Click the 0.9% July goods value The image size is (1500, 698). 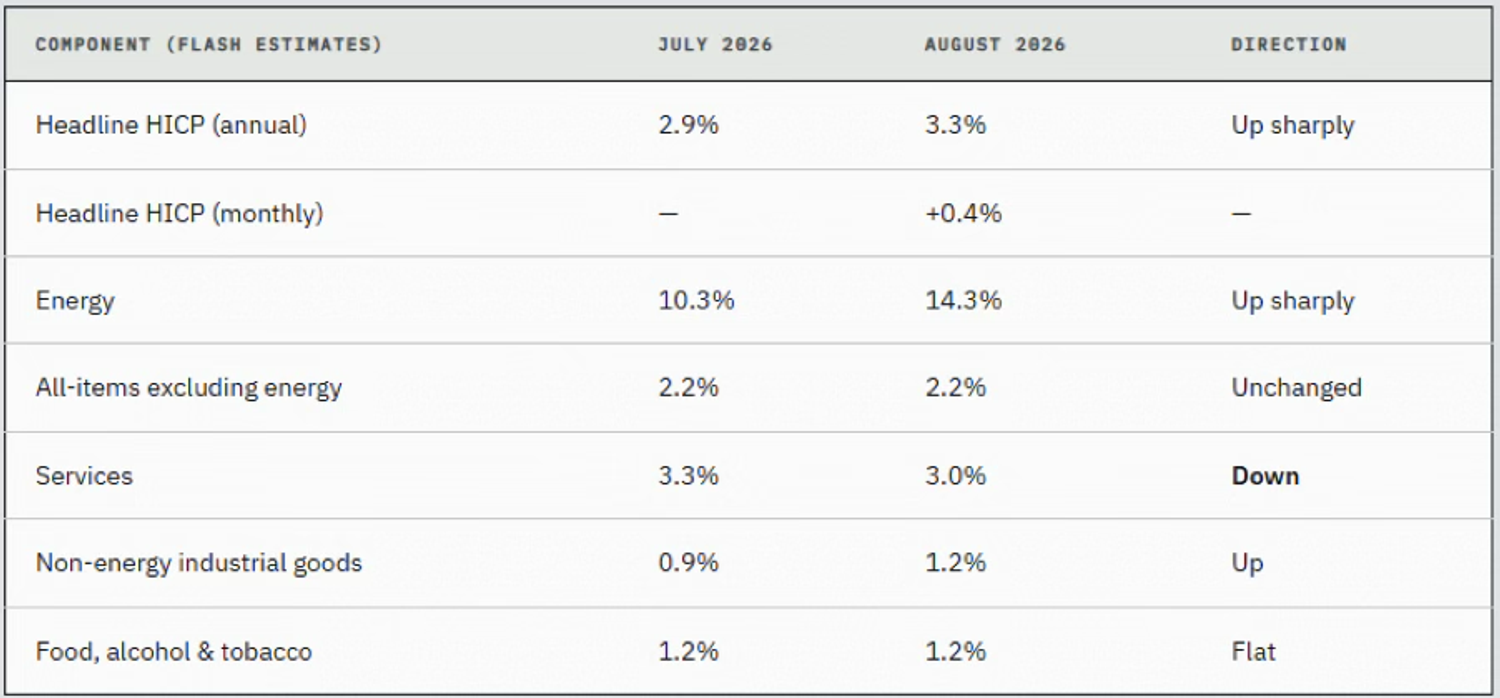coord(688,563)
